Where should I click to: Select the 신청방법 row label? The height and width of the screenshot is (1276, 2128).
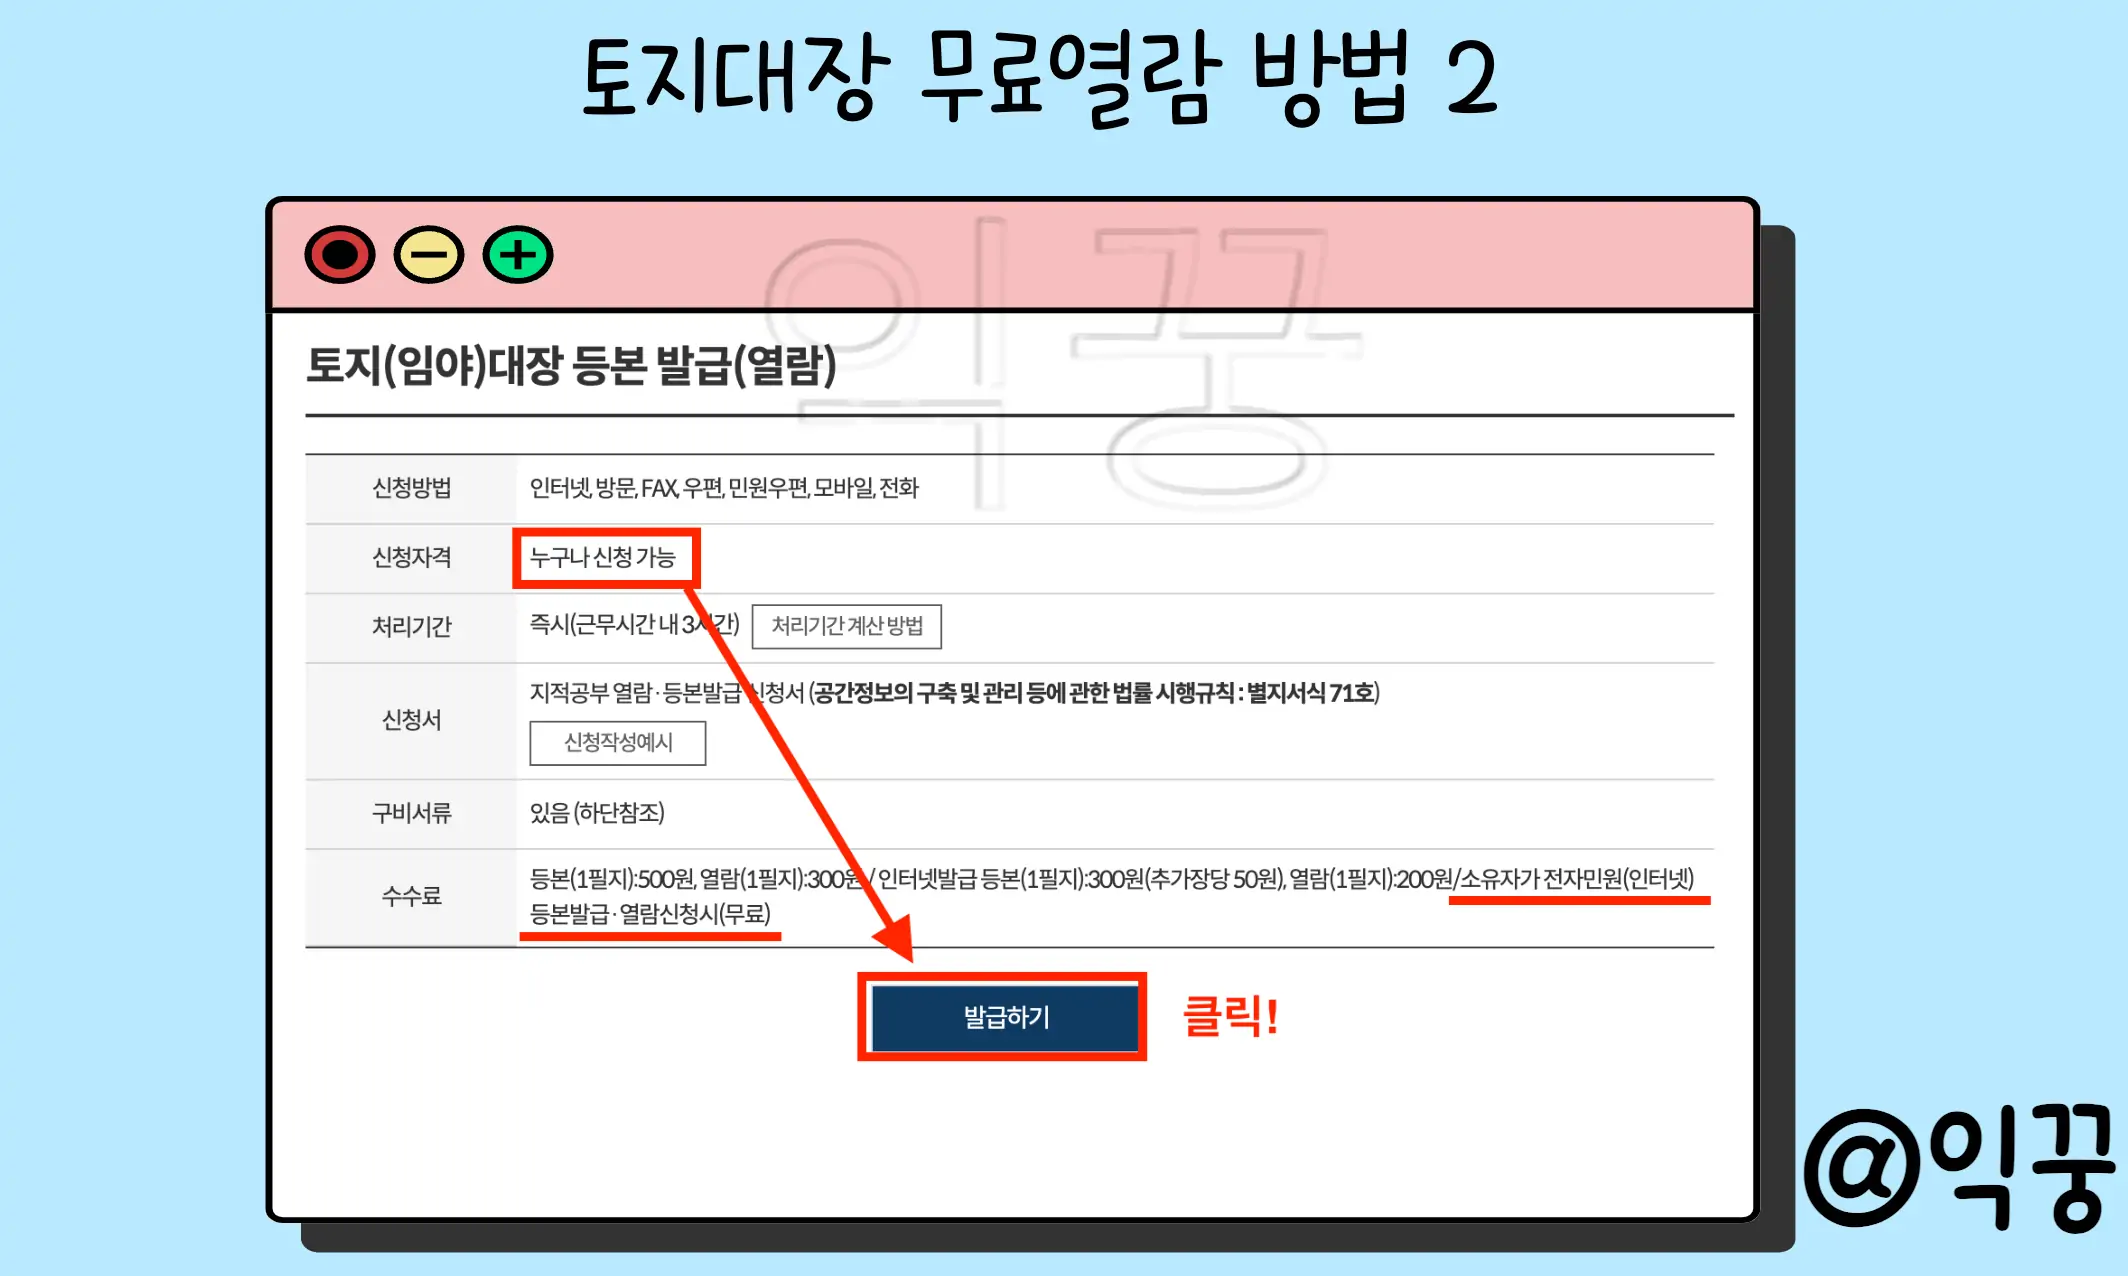(410, 489)
